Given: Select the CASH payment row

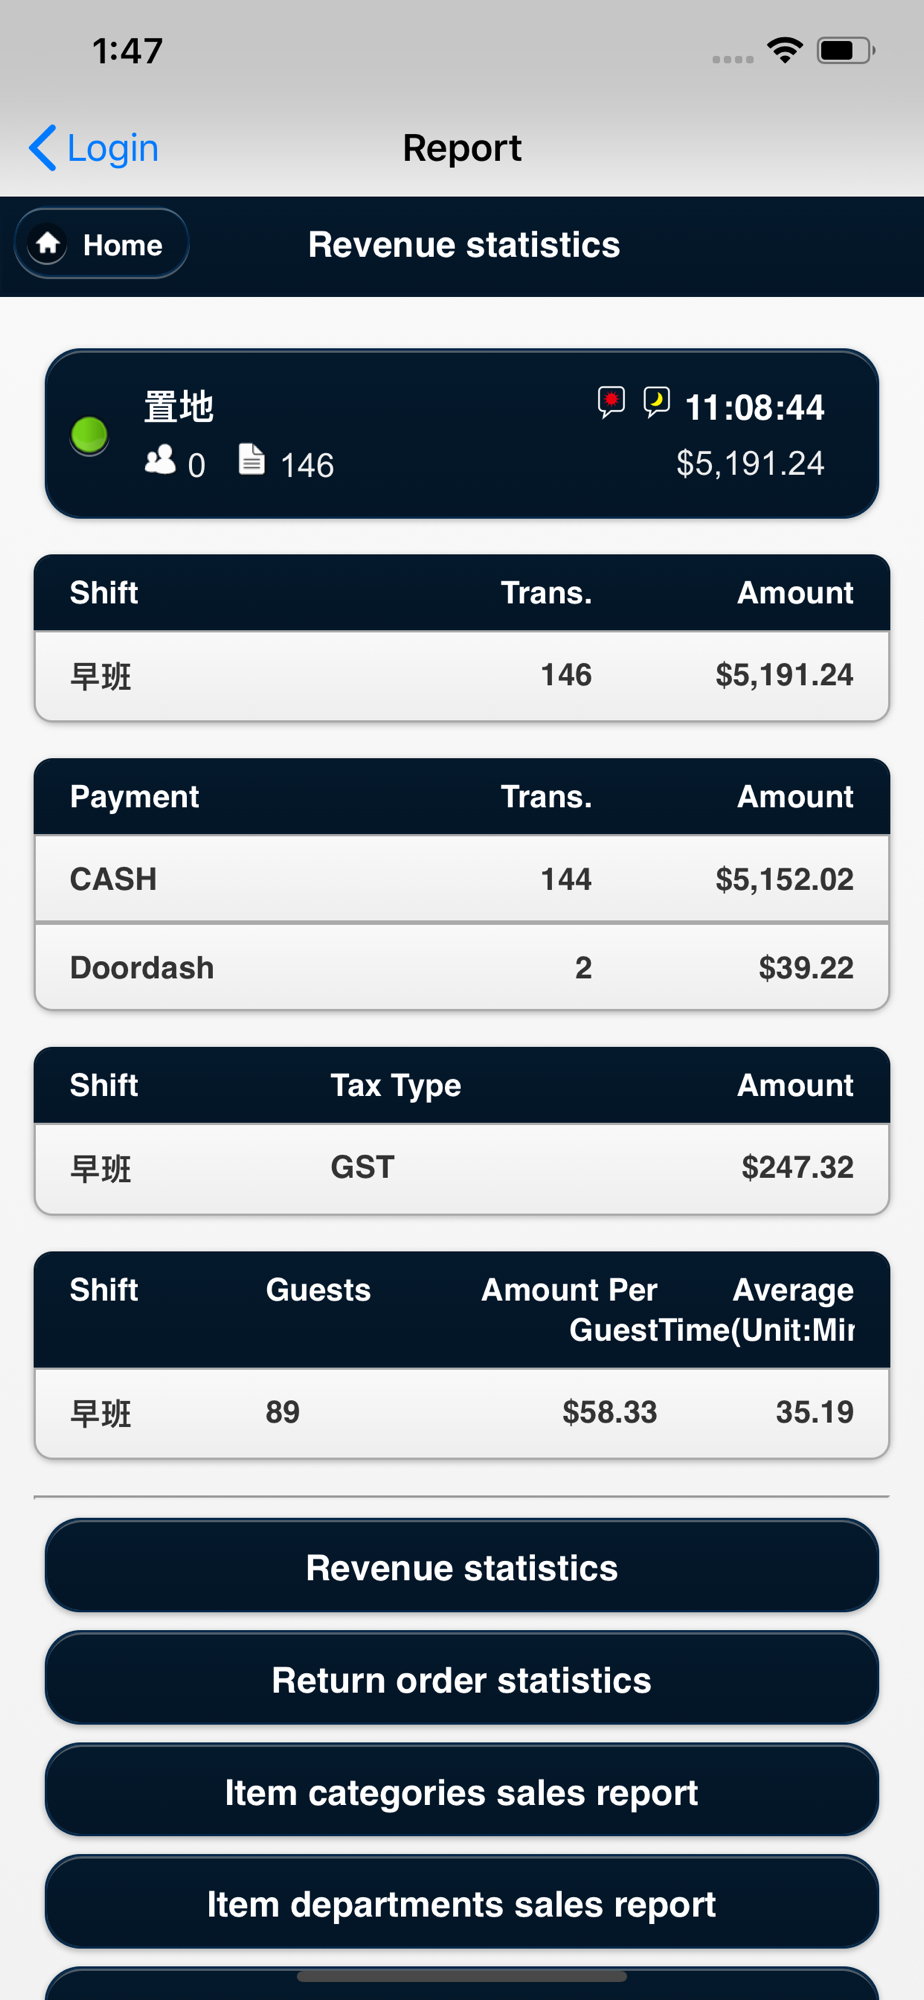Looking at the screenshot, I should click(x=462, y=879).
